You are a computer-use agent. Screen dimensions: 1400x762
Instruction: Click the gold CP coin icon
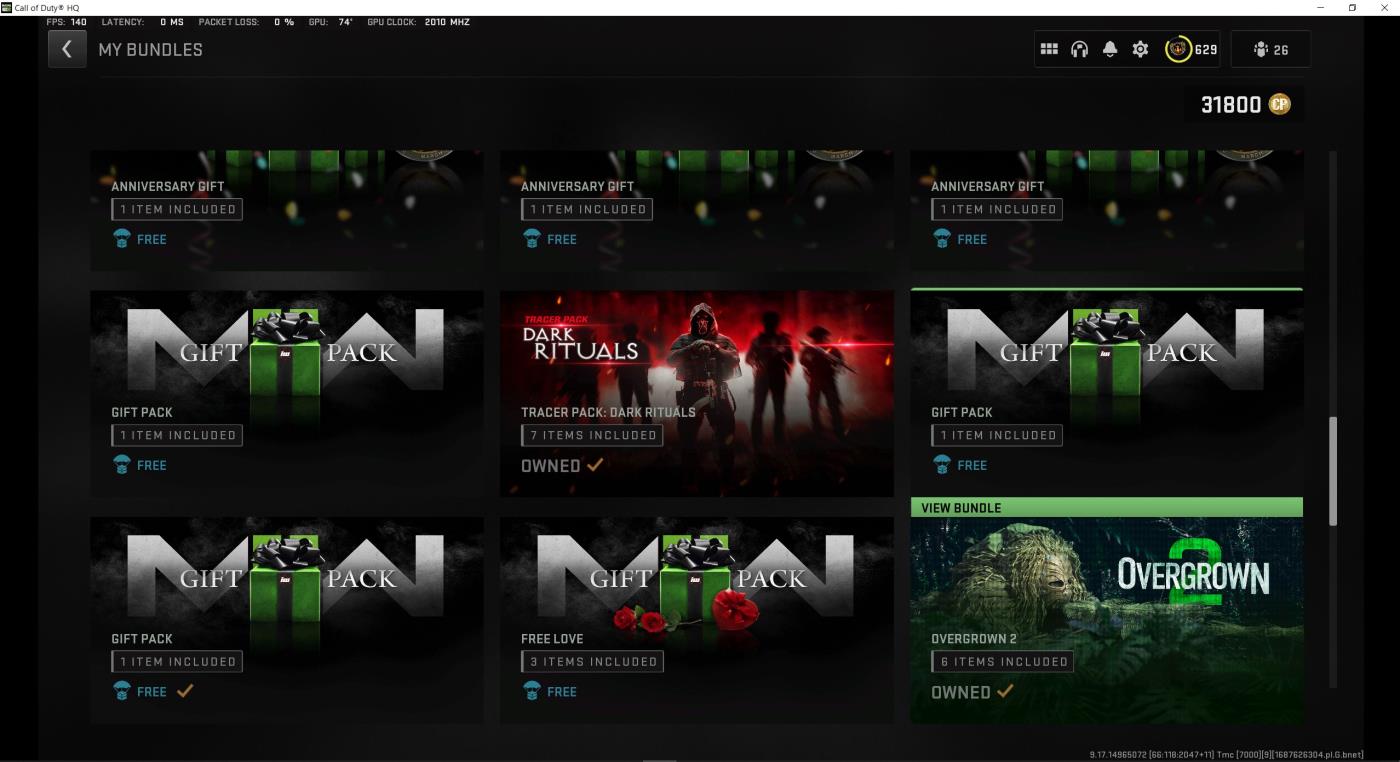pyautogui.click(x=1279, y=104)
